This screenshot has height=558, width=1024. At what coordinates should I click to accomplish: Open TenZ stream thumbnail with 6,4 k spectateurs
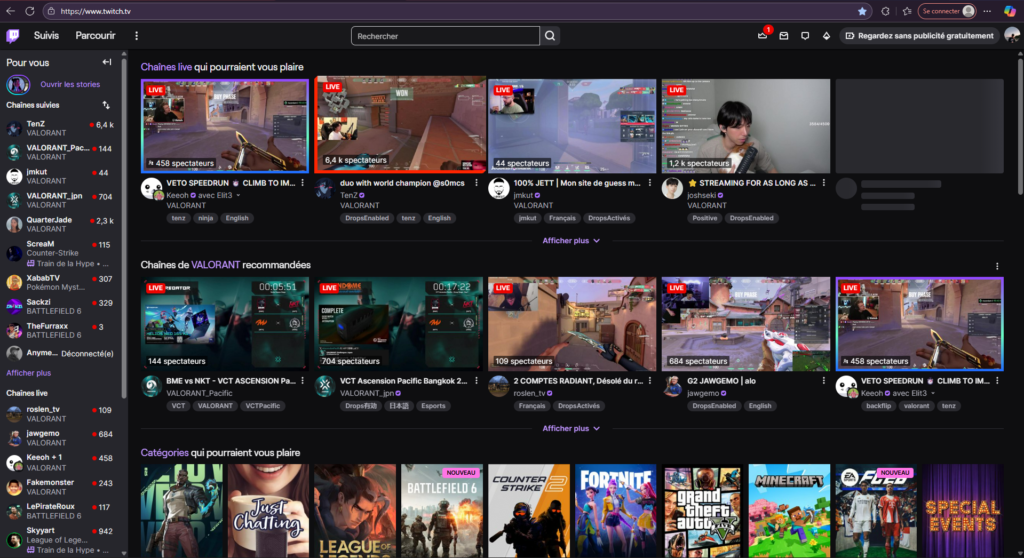pos(400,125)
